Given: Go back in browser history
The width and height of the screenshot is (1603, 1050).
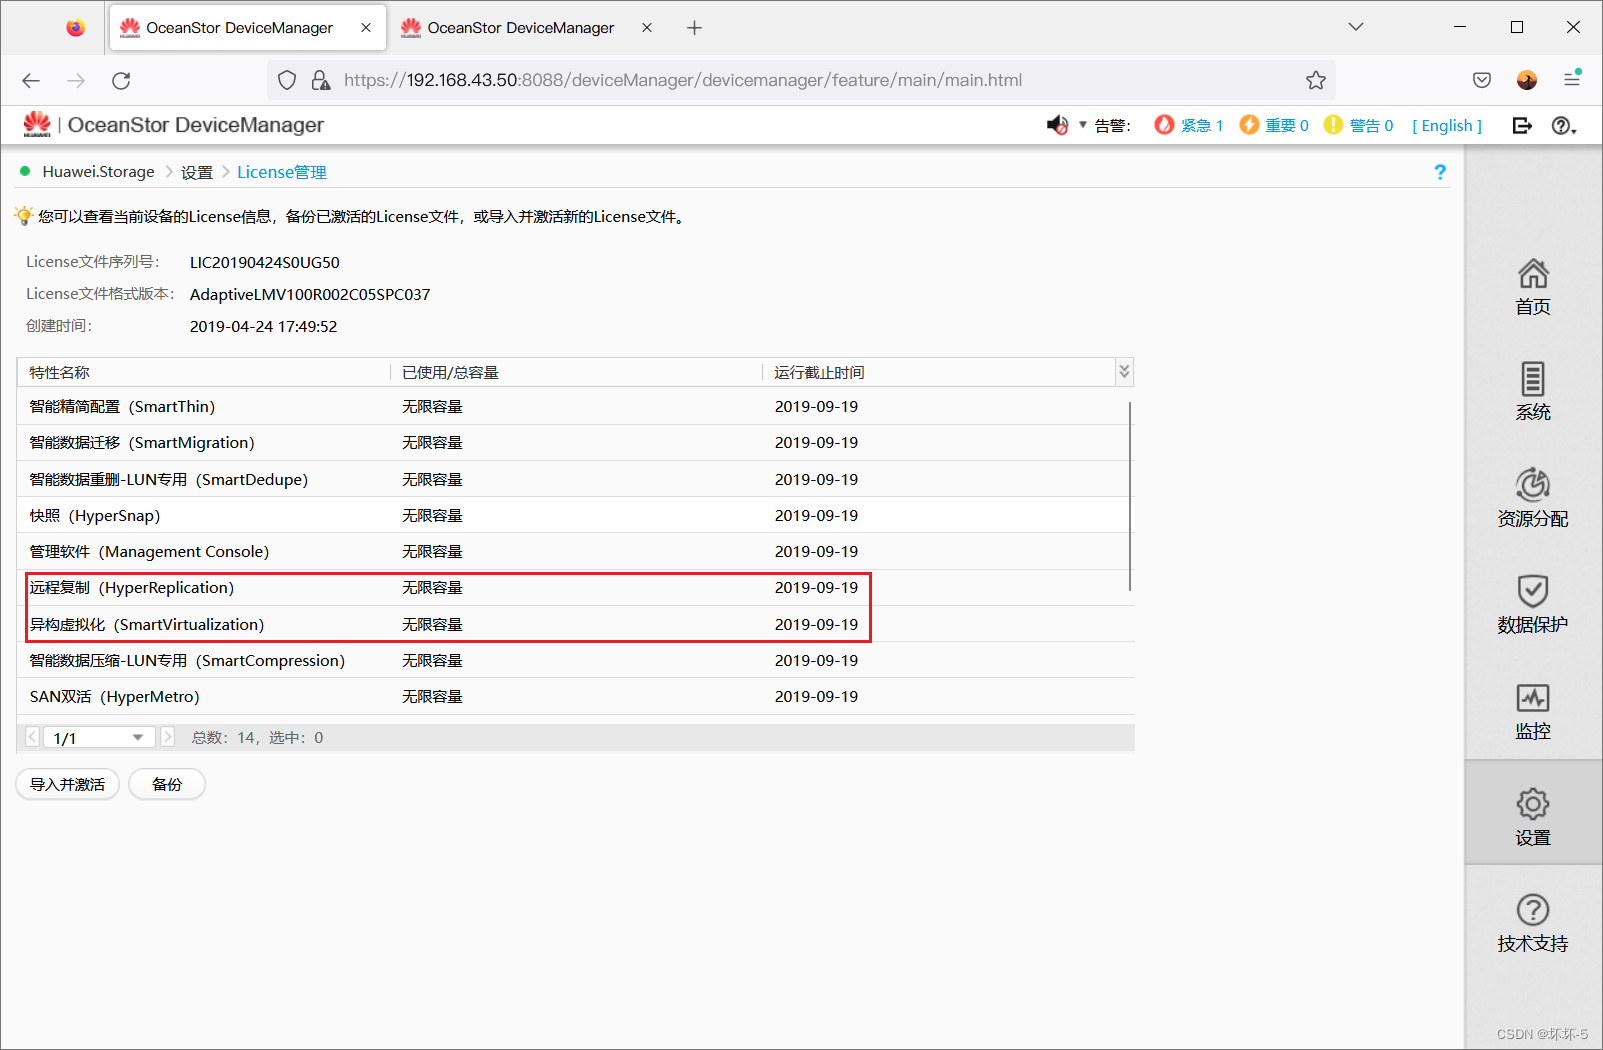Looking at the screenshot, I should [x=31, y=80].
